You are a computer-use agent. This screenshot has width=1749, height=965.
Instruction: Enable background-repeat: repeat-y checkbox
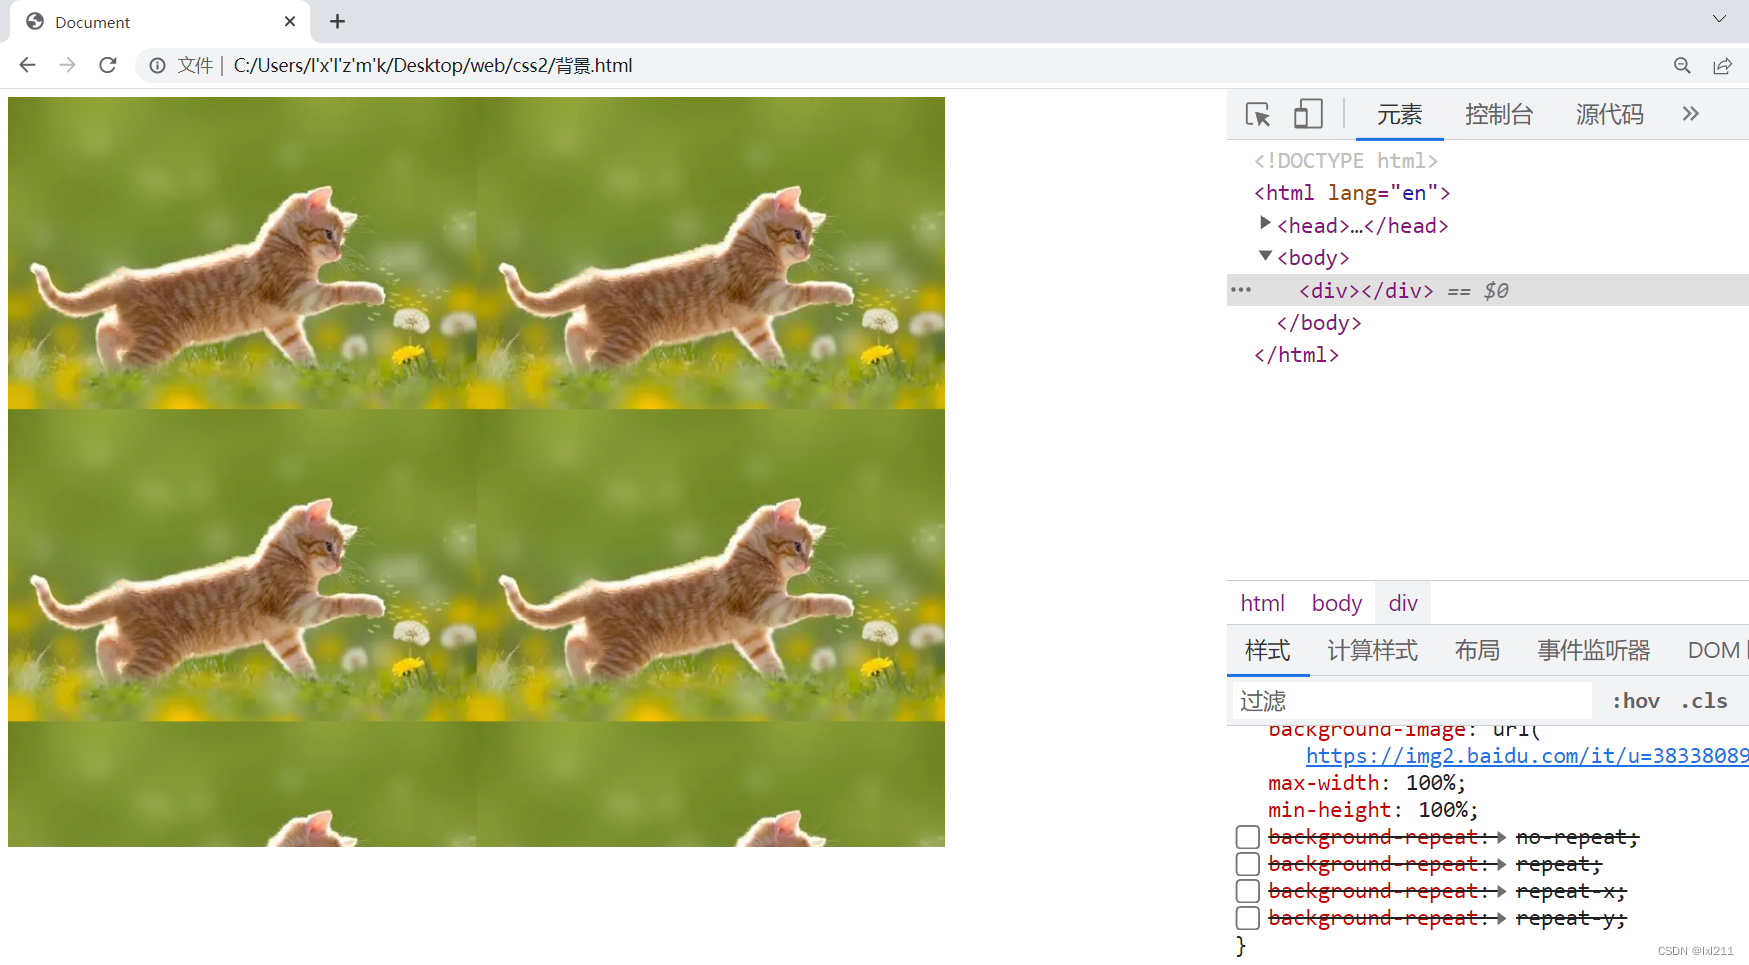tap(1247, 918)
